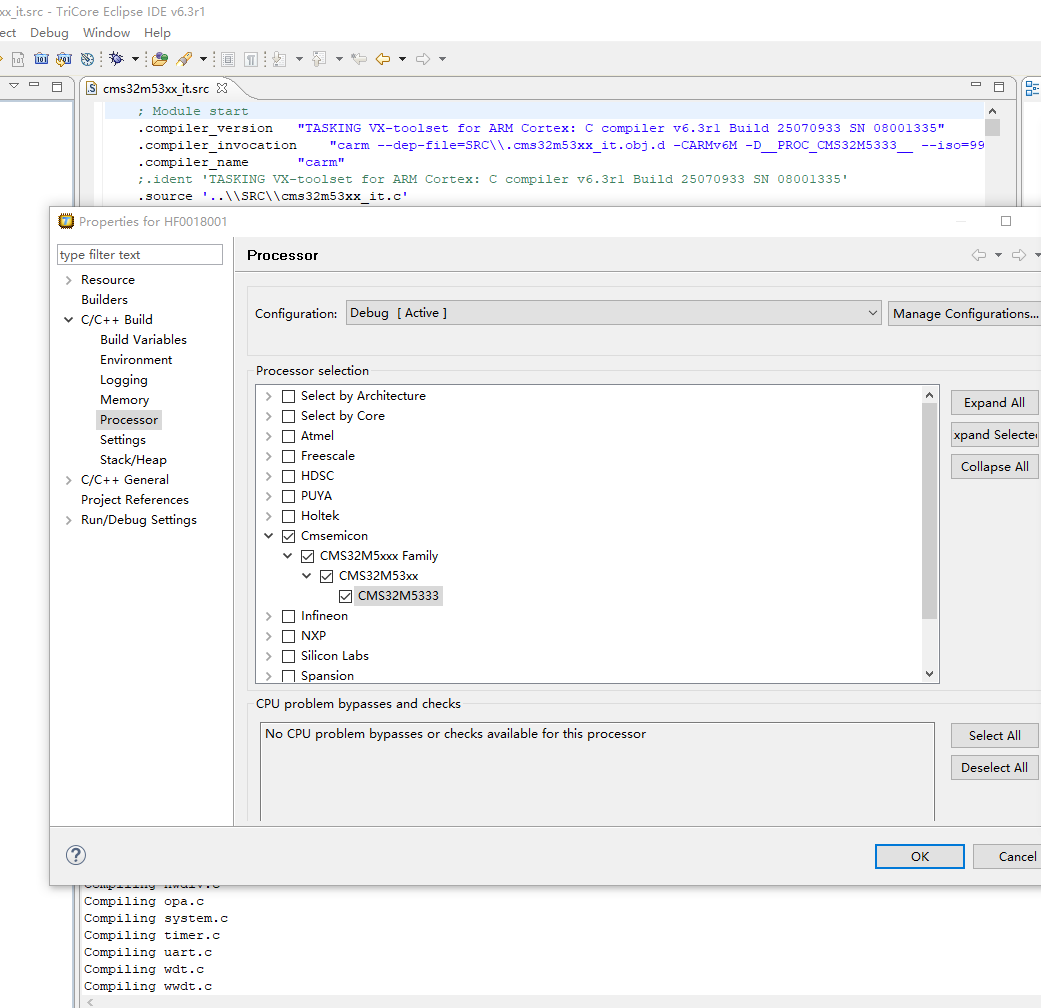
Task: Click the Debug bug icon in the toolbar
Action: (117, 58)
